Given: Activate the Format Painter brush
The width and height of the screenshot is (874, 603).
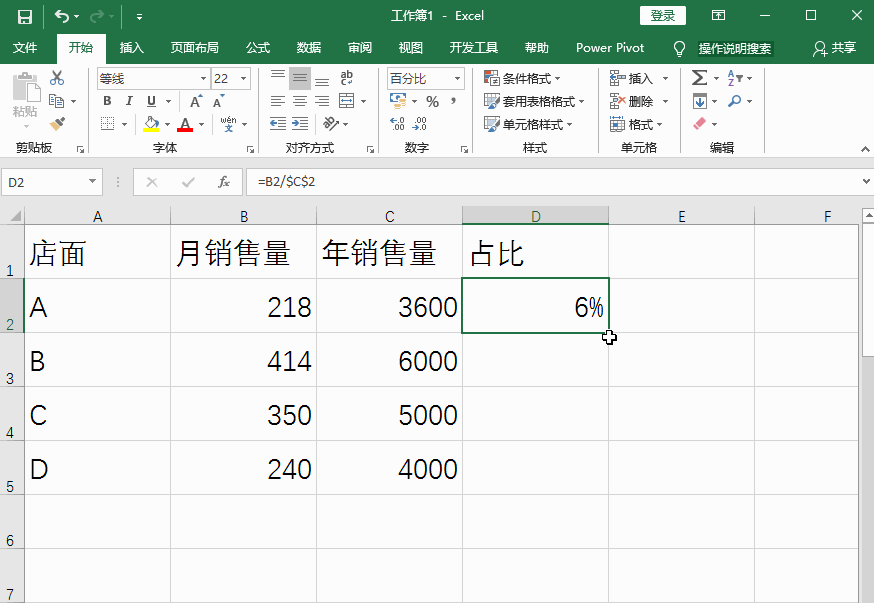Looking at the screenshot, I should [x=57, y=123].
